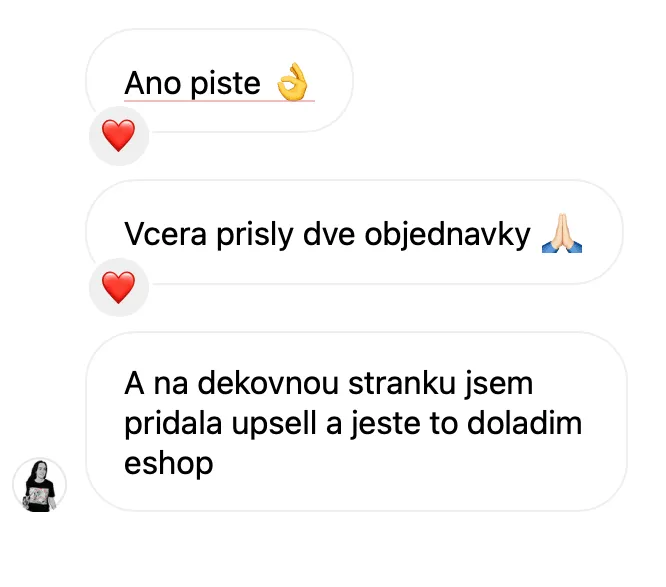Click the underlined word "piste"
The image size is (666, 587).
[225, 84]
